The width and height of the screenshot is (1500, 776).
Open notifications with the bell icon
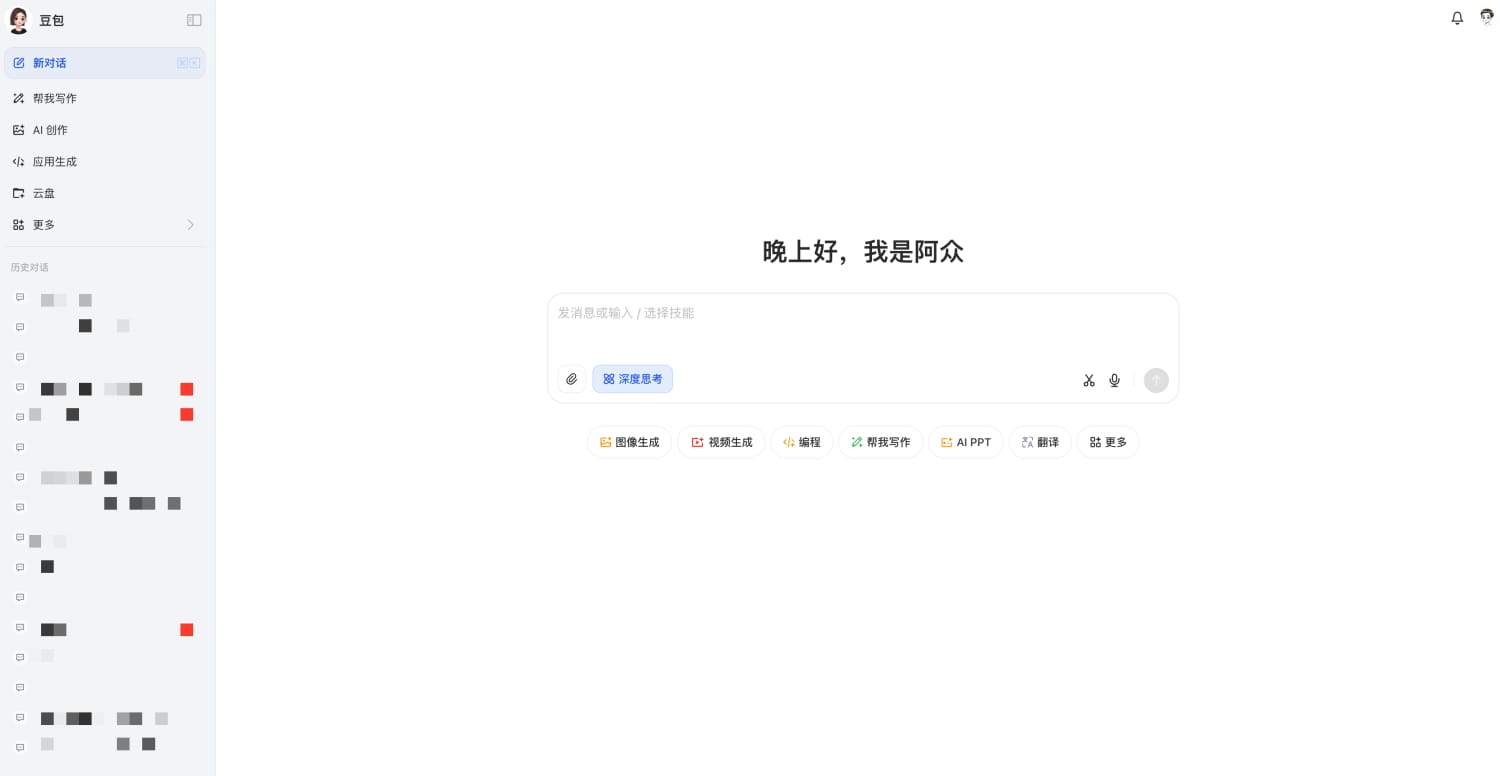pyautogui.click(x=1457, y=18)
